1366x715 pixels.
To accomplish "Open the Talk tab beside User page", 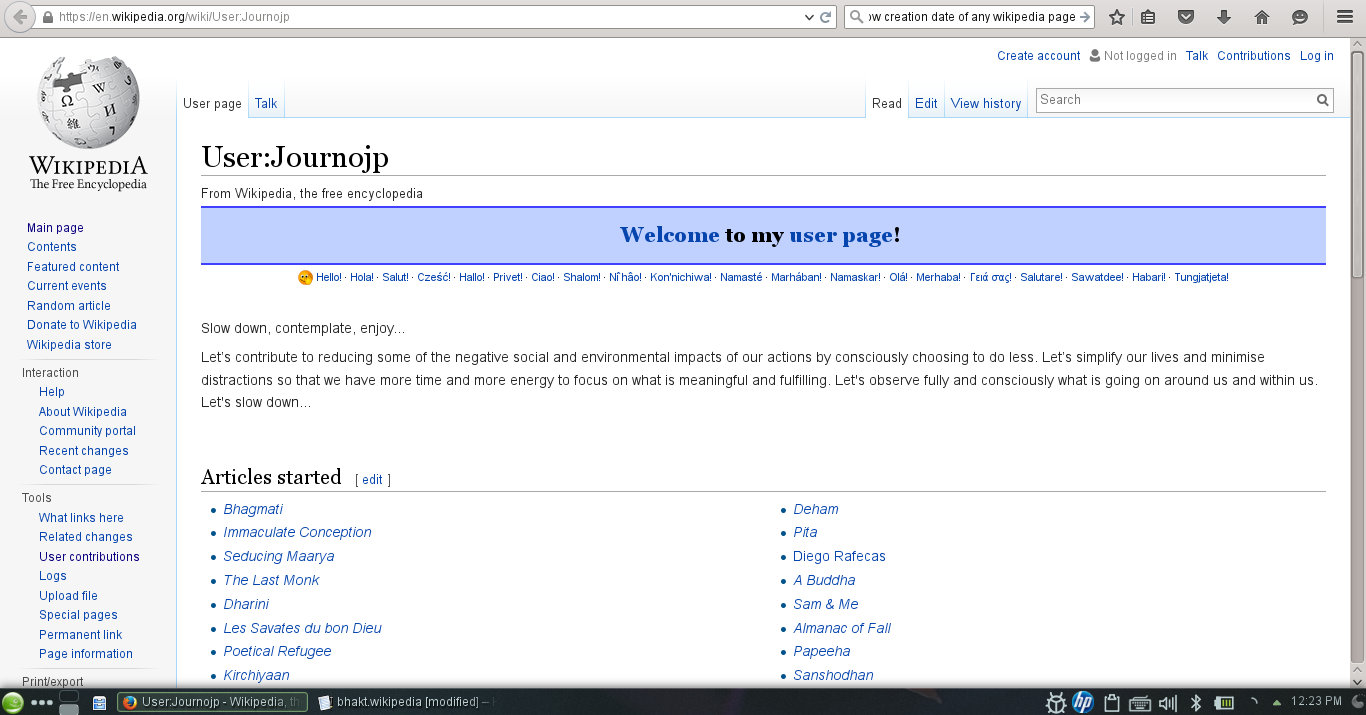I will (266, 103).
